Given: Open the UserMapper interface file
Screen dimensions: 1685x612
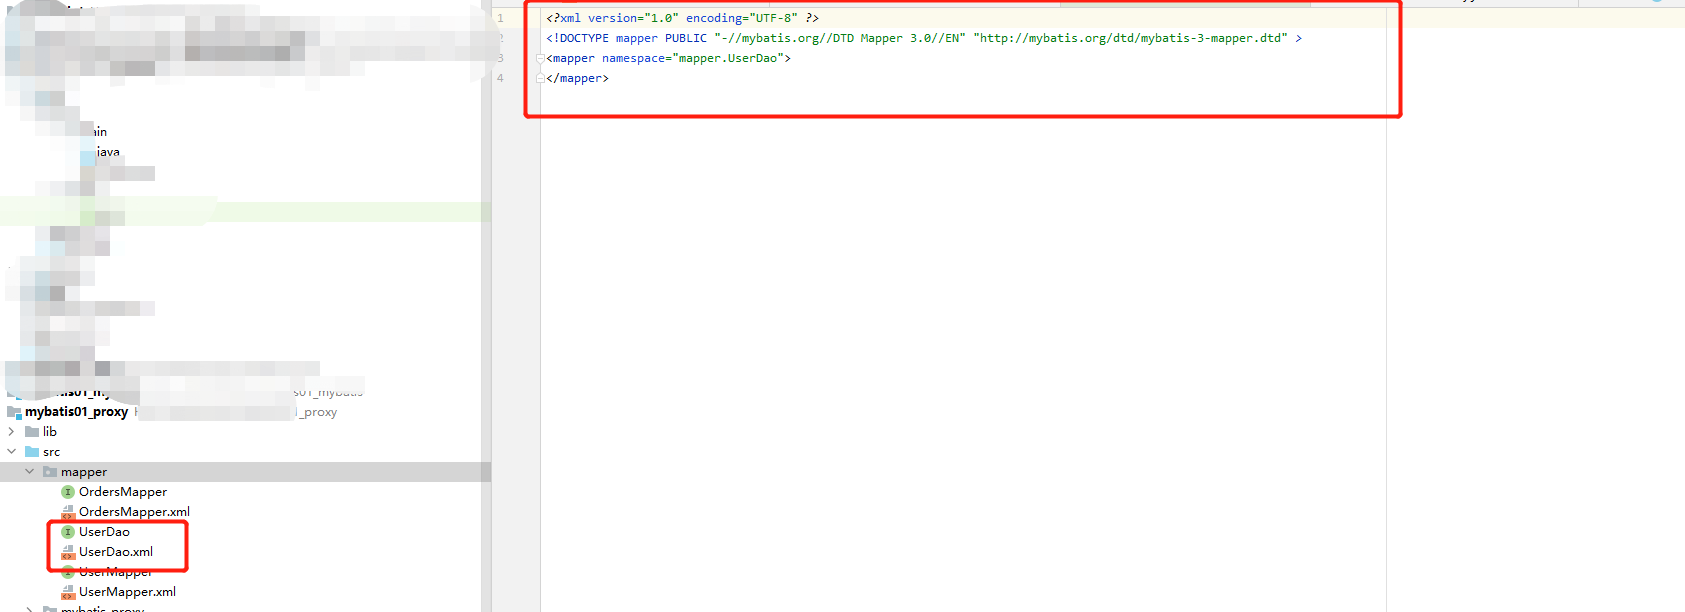Looking at the screenshot, I should [x=116, y=572].
